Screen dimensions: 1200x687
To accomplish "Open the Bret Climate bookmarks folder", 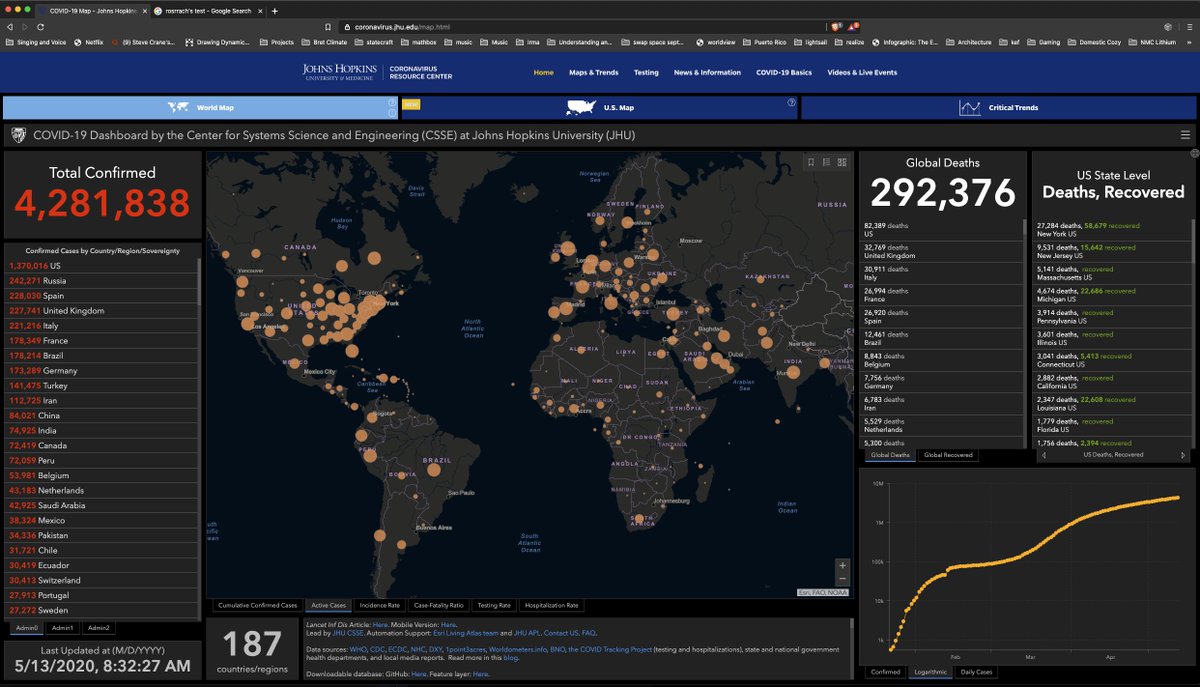I will click(x=322, y=42).
